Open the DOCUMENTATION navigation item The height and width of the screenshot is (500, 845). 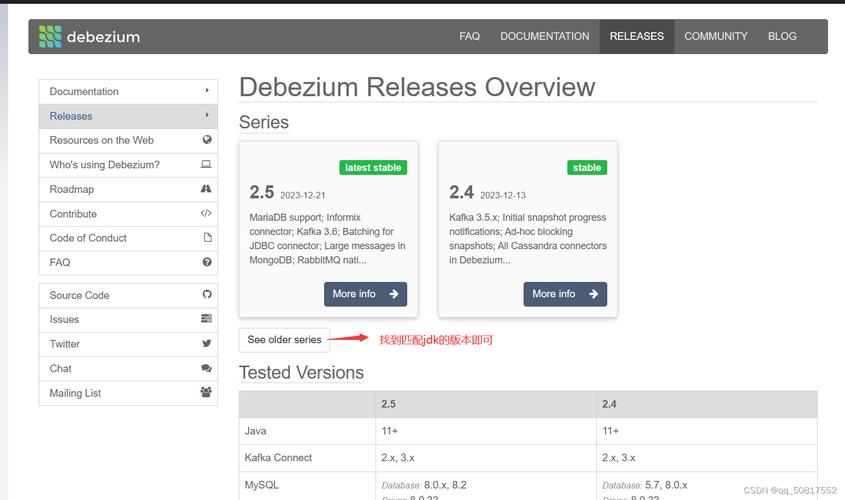coord(544,36)
